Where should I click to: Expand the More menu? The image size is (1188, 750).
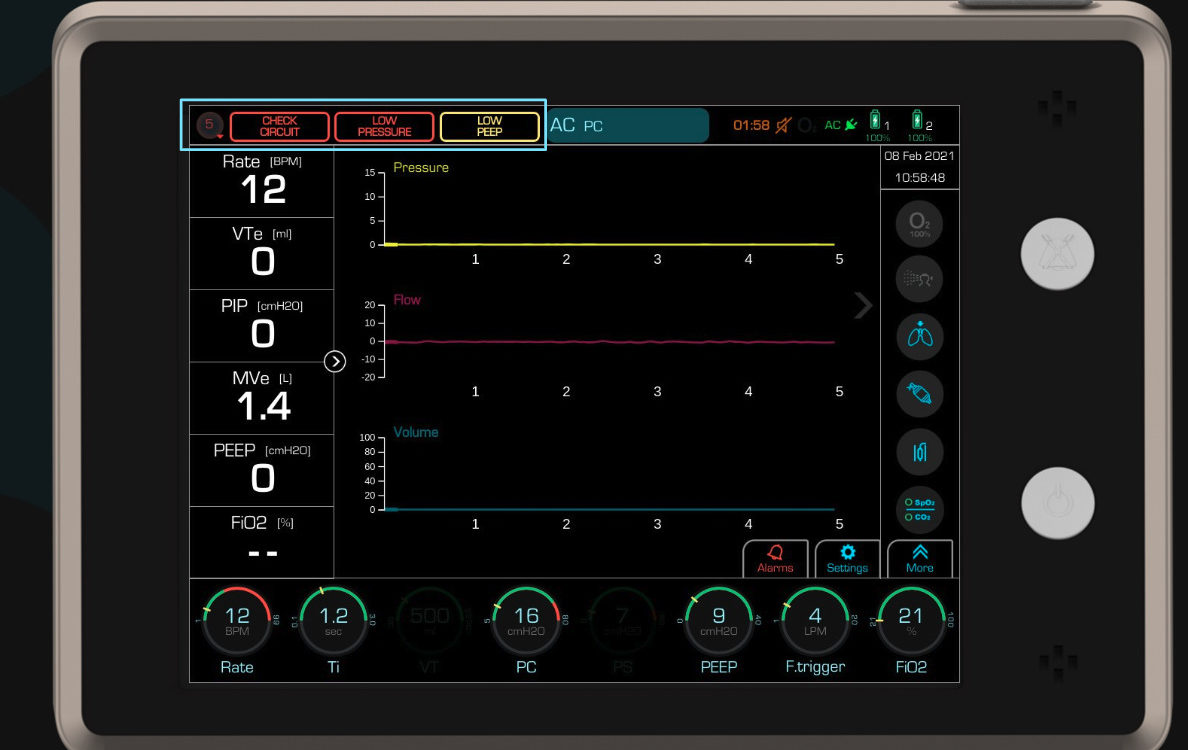point(919,558)
